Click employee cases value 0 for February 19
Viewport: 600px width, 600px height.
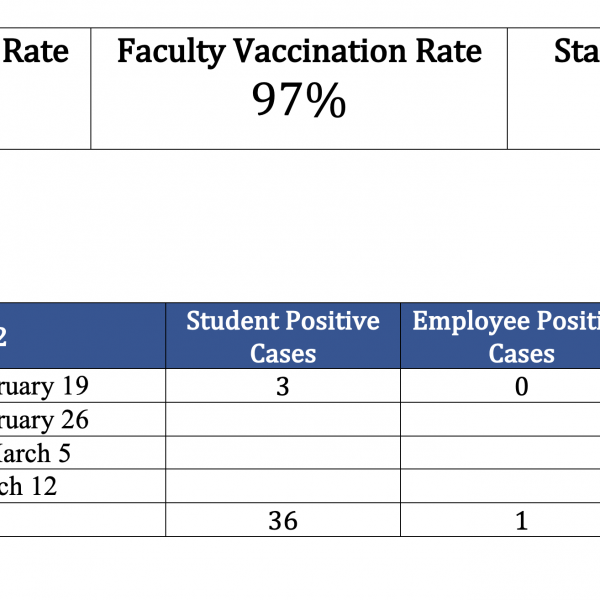coord(521,386)
